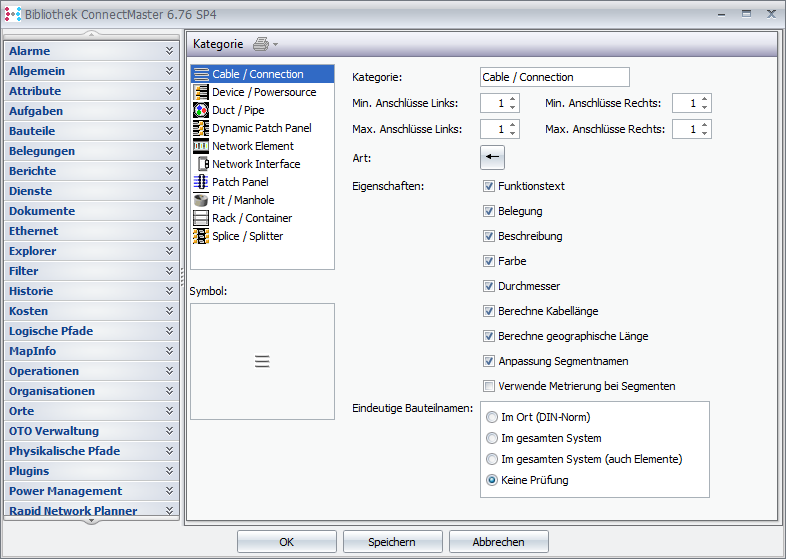Click the Duct / Pipe colored icon

tap(201, 110)
